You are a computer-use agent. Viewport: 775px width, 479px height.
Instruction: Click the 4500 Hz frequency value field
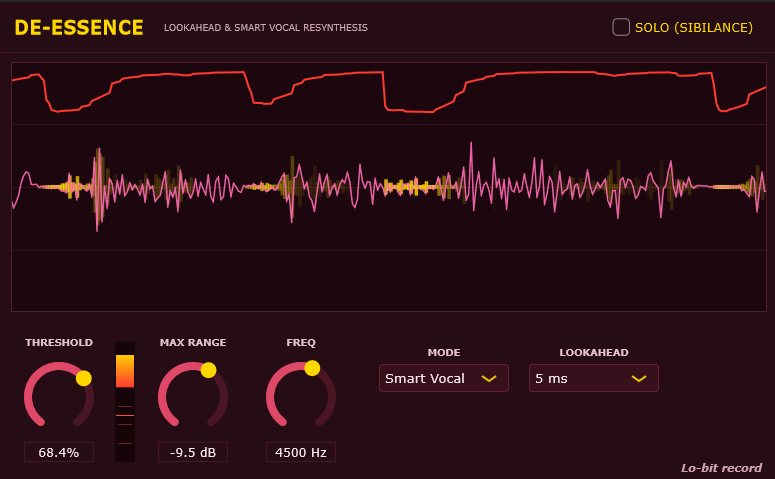301,452
